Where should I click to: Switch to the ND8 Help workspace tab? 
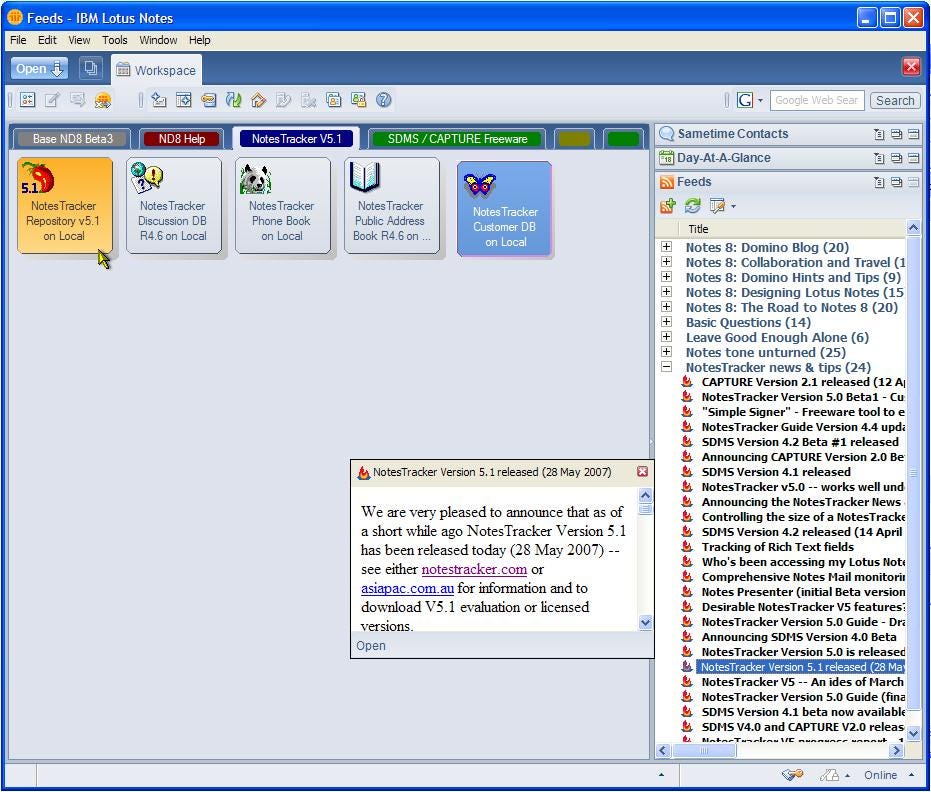(182, 138)
